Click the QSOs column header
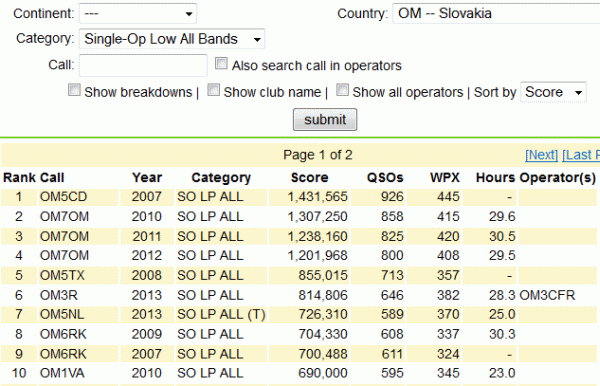This screenshot has height=386, width=600. (x=385, y=178)
